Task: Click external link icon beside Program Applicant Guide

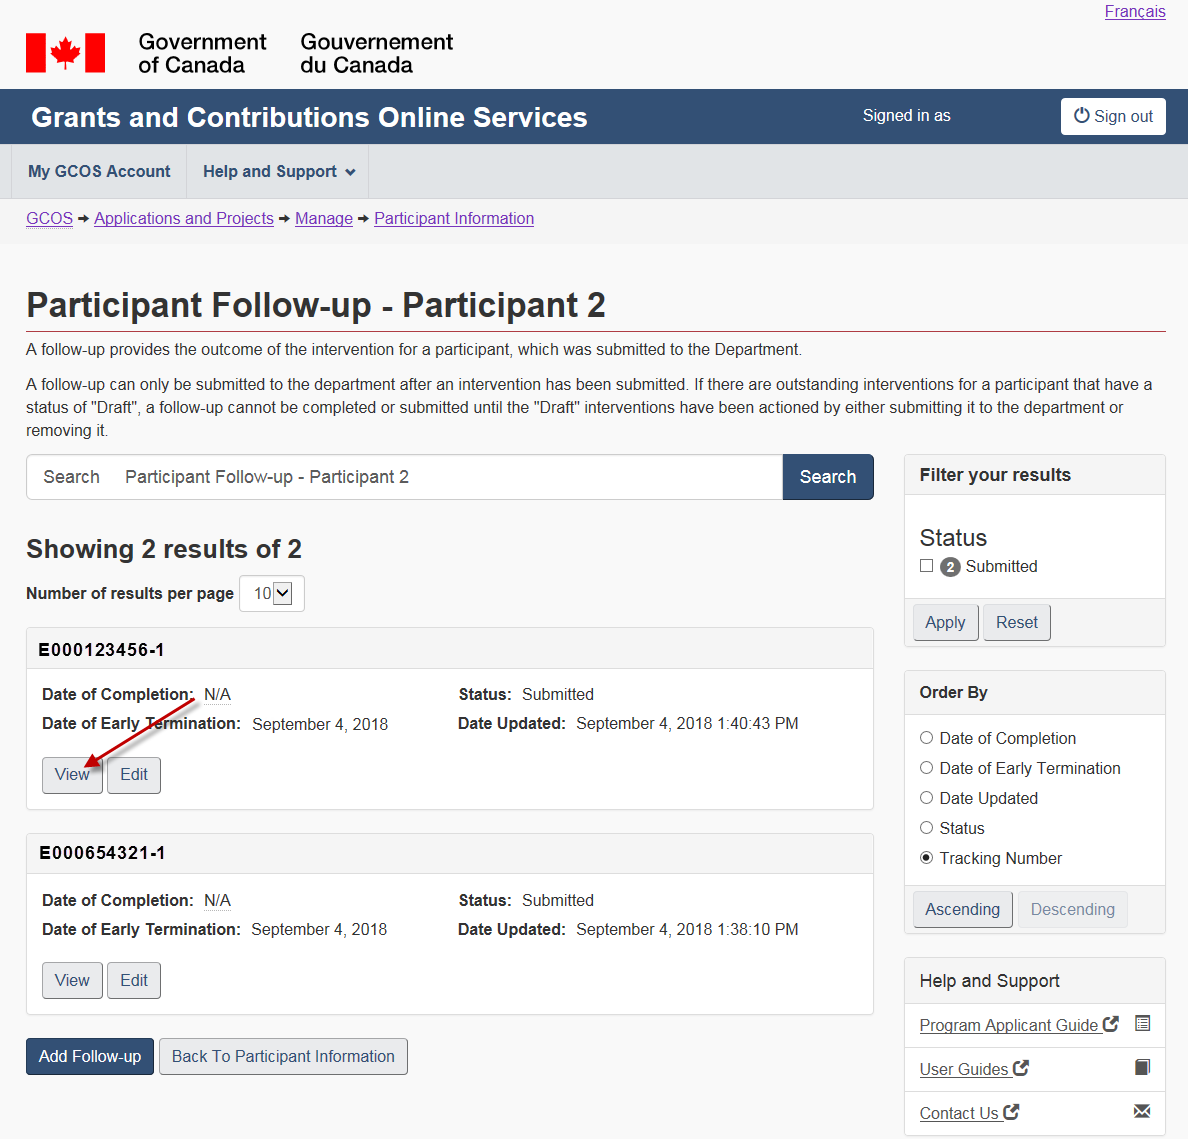Action: (1111, 1024)
